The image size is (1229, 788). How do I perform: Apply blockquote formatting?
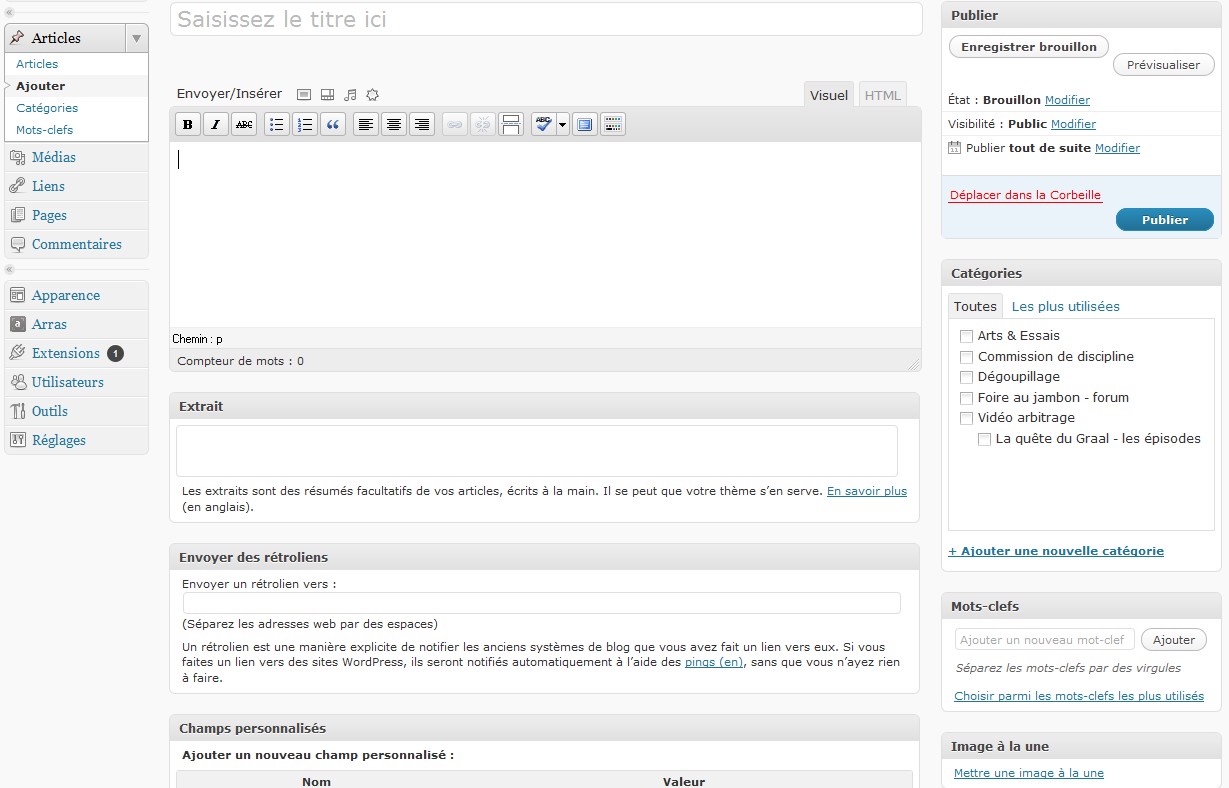[332, 125]
